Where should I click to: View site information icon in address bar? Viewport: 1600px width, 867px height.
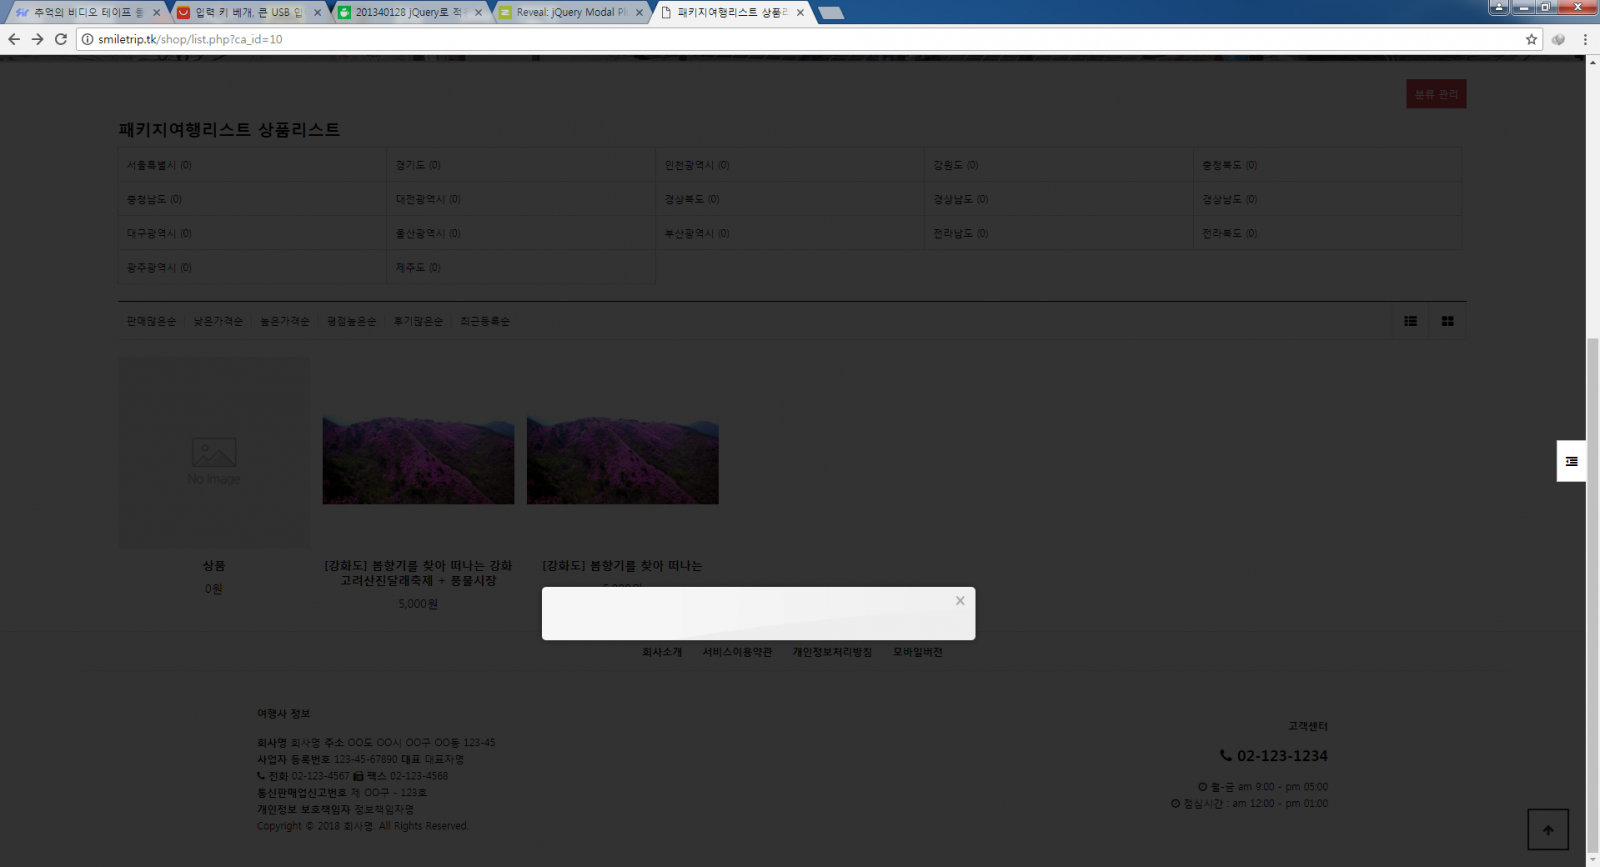coord(87,39)
